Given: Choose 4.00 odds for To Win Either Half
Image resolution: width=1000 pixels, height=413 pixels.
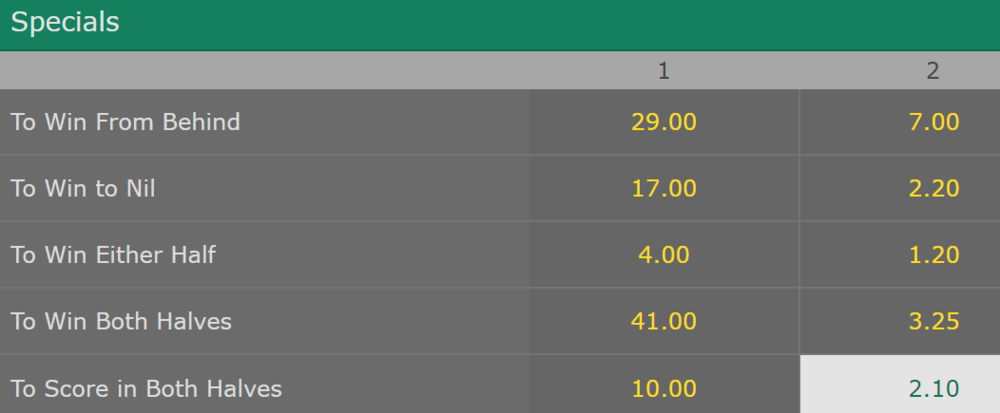Looking at the screenshot, I should tap(664, 254).
